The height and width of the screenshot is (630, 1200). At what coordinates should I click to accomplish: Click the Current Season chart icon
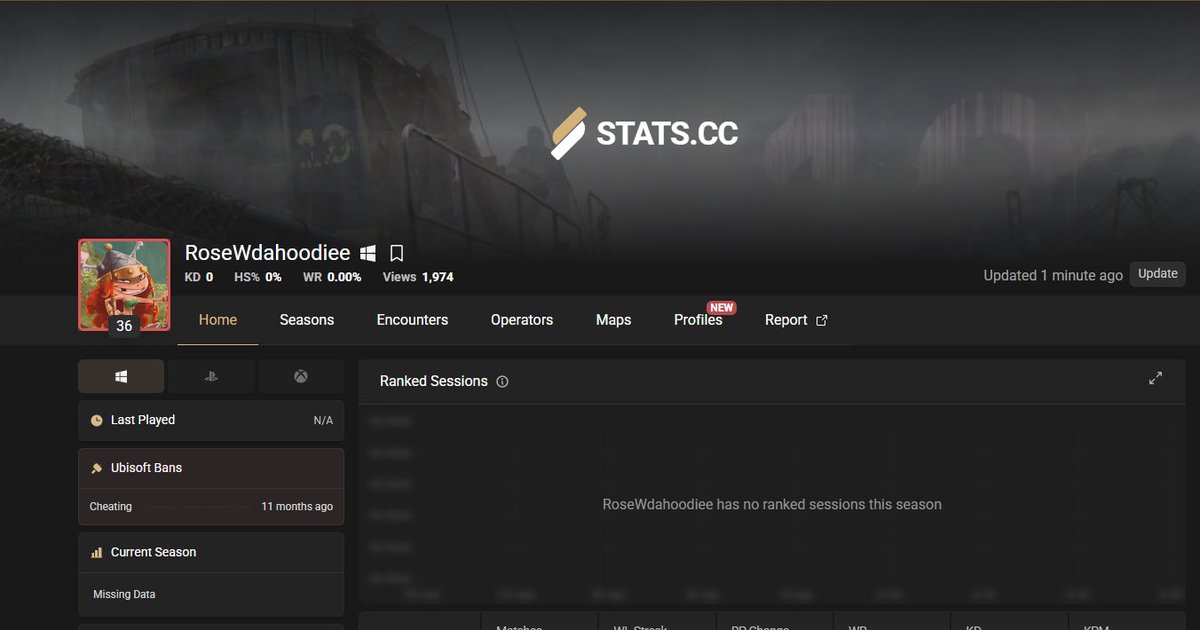tap(97, 552)
